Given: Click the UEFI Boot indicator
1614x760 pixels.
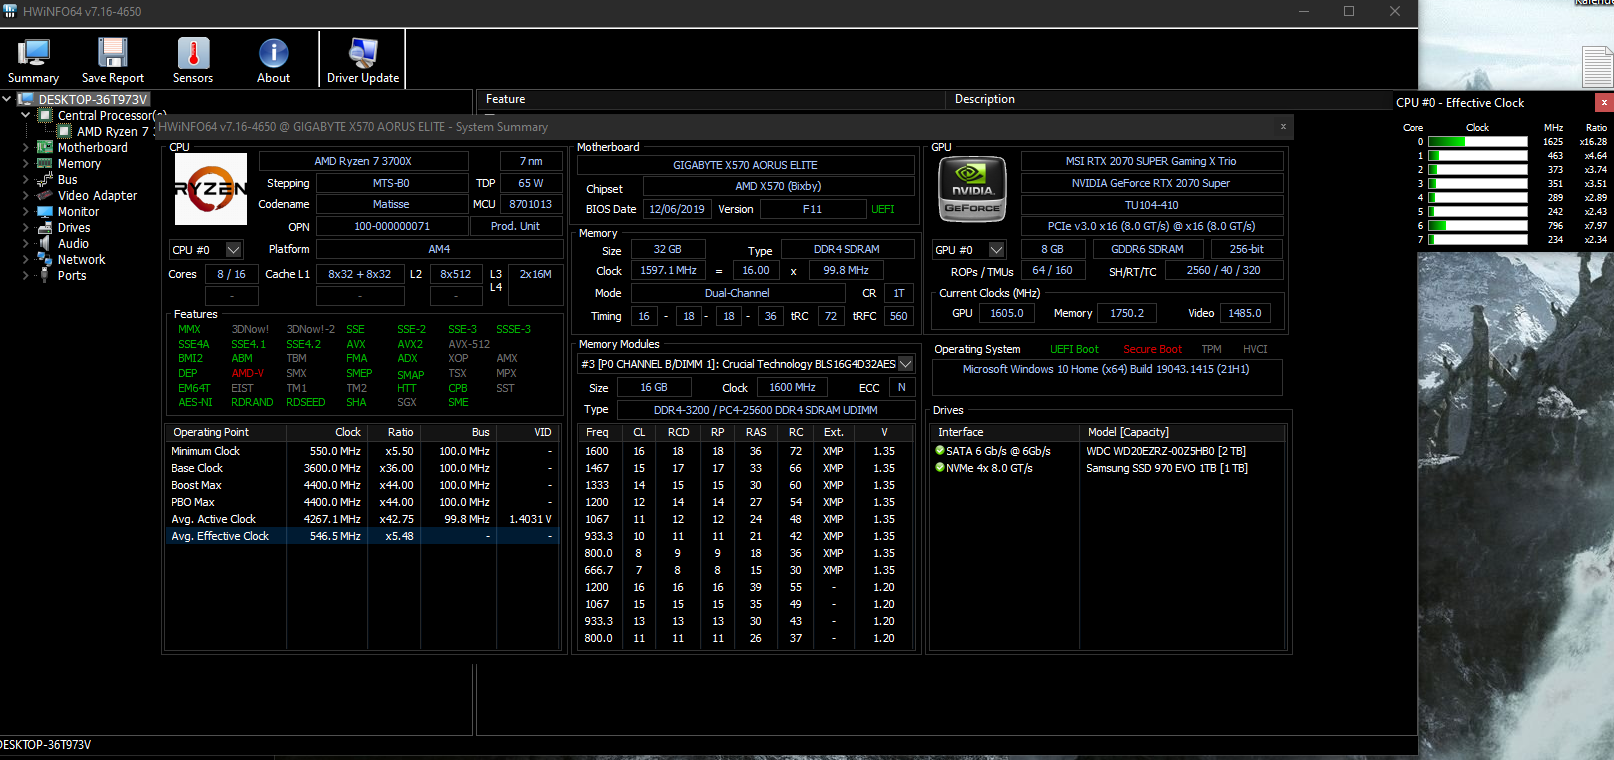Looking at the screenshot, I should tap(1074, 349).
